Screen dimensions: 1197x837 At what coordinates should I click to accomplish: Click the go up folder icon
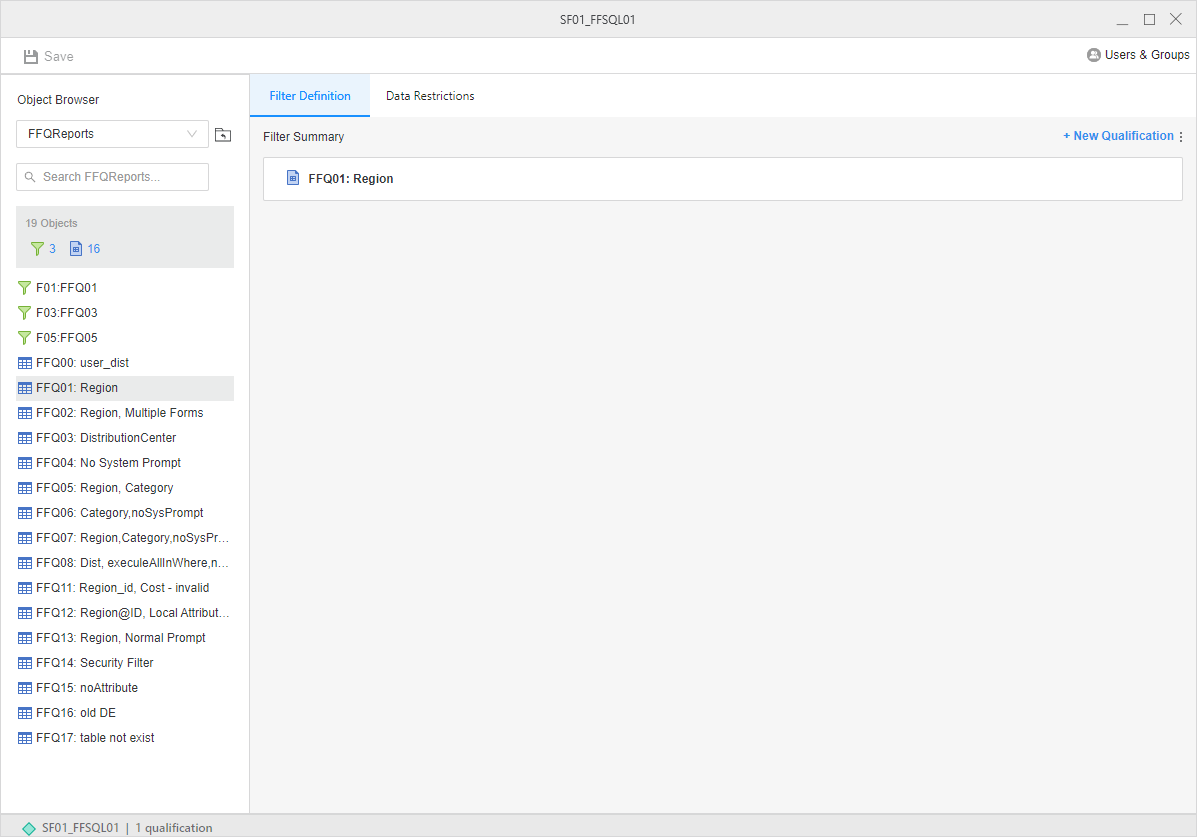223,135
